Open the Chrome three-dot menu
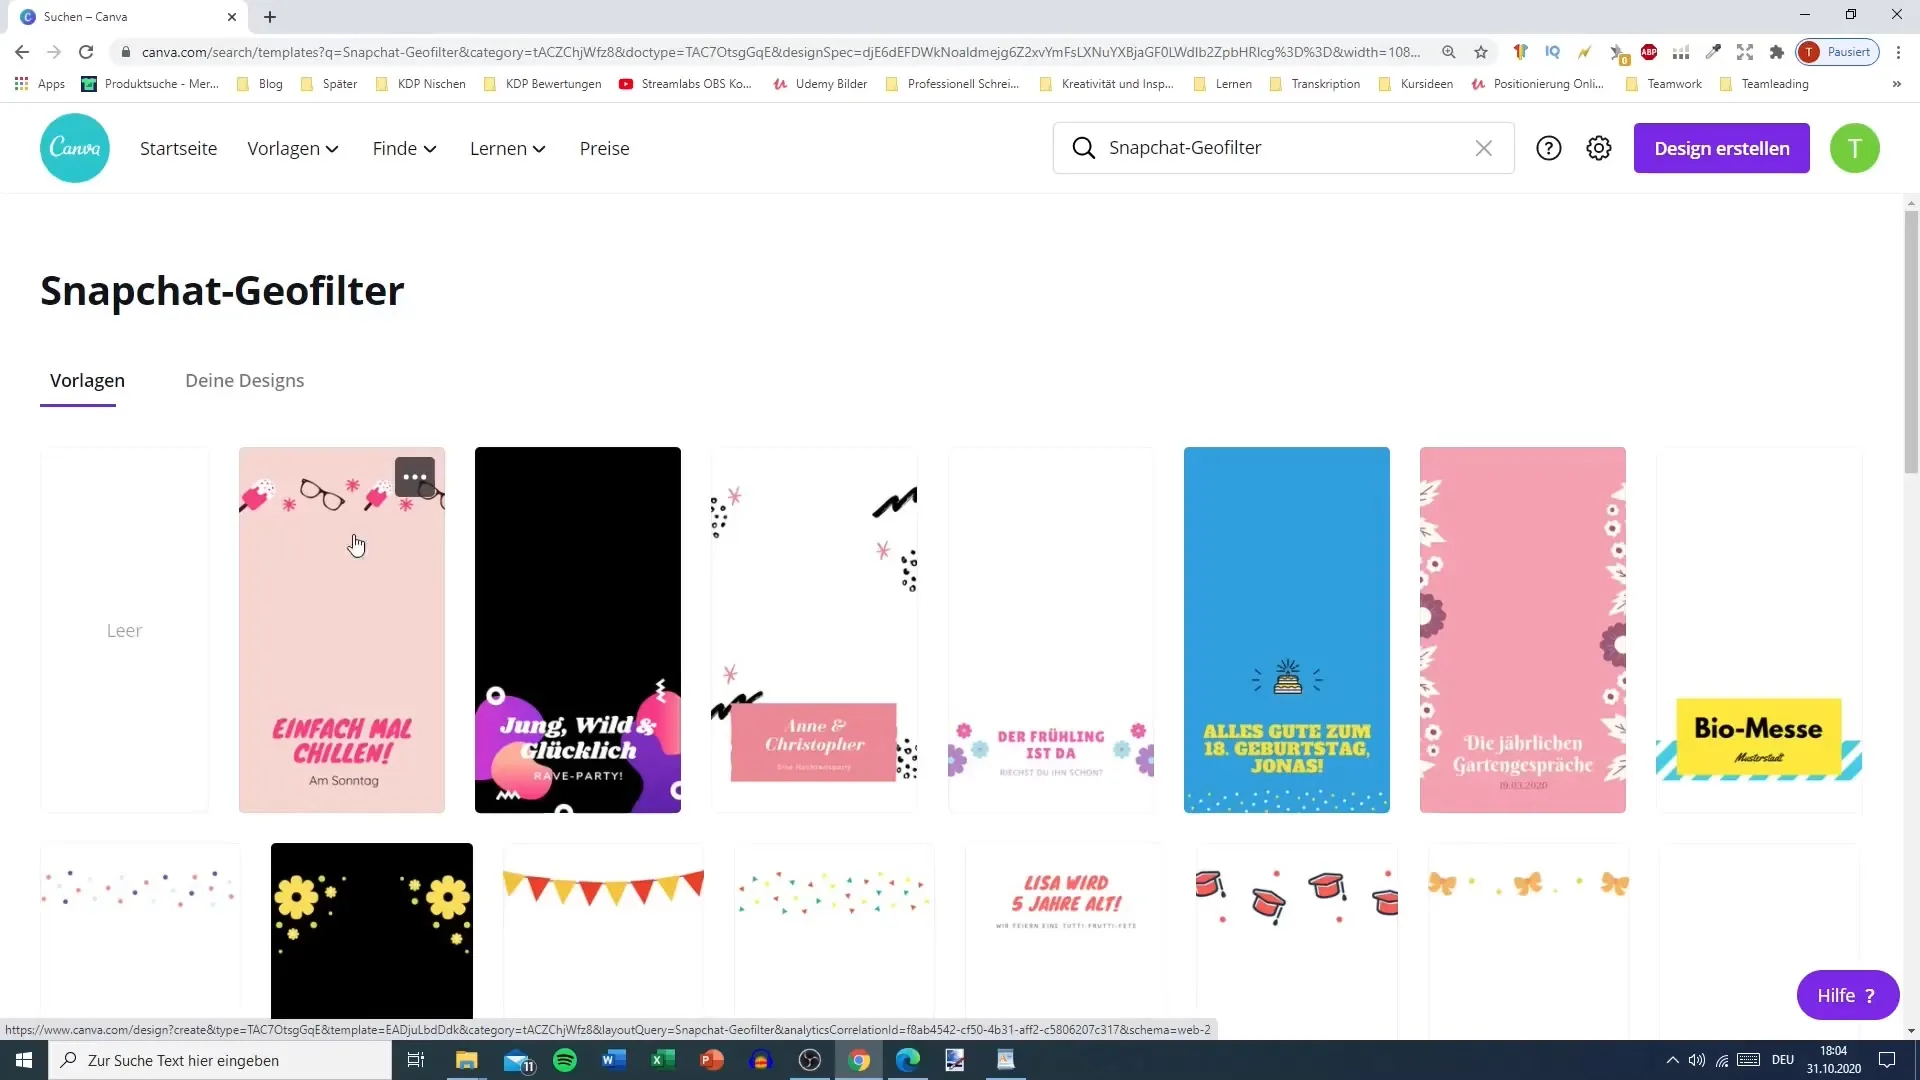1920x1080 pixels. coord(1899,52)
